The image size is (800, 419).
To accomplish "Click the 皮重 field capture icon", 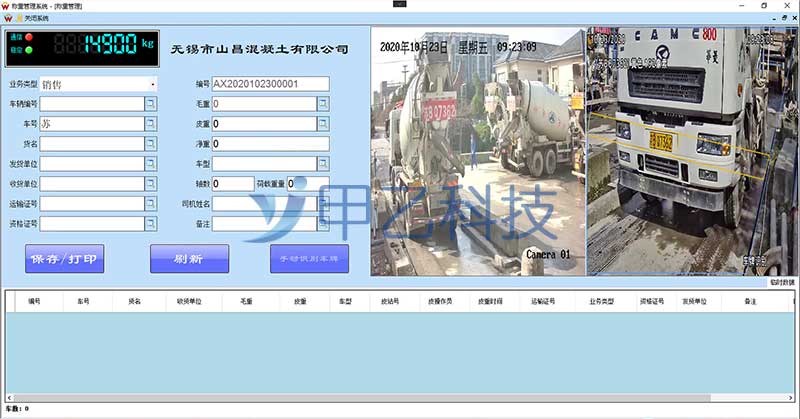I will coord(323,124).
